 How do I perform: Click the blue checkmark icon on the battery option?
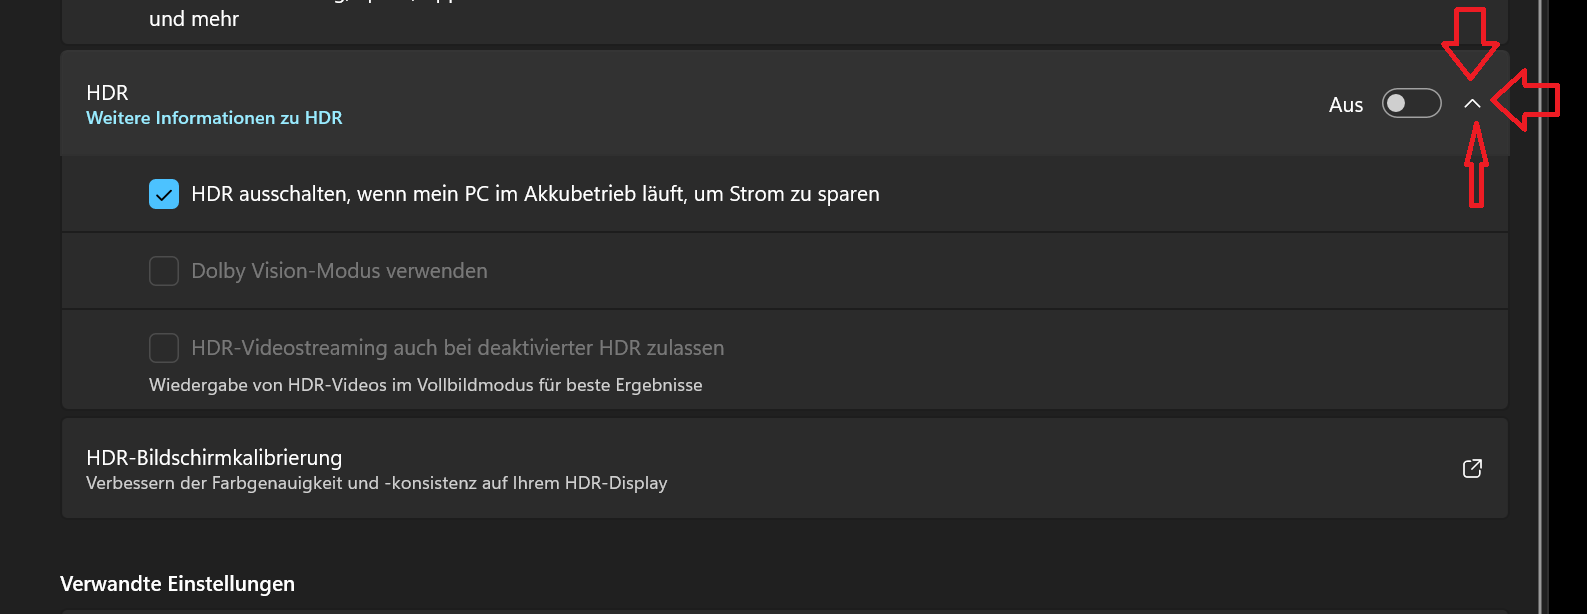coord(163,193)
